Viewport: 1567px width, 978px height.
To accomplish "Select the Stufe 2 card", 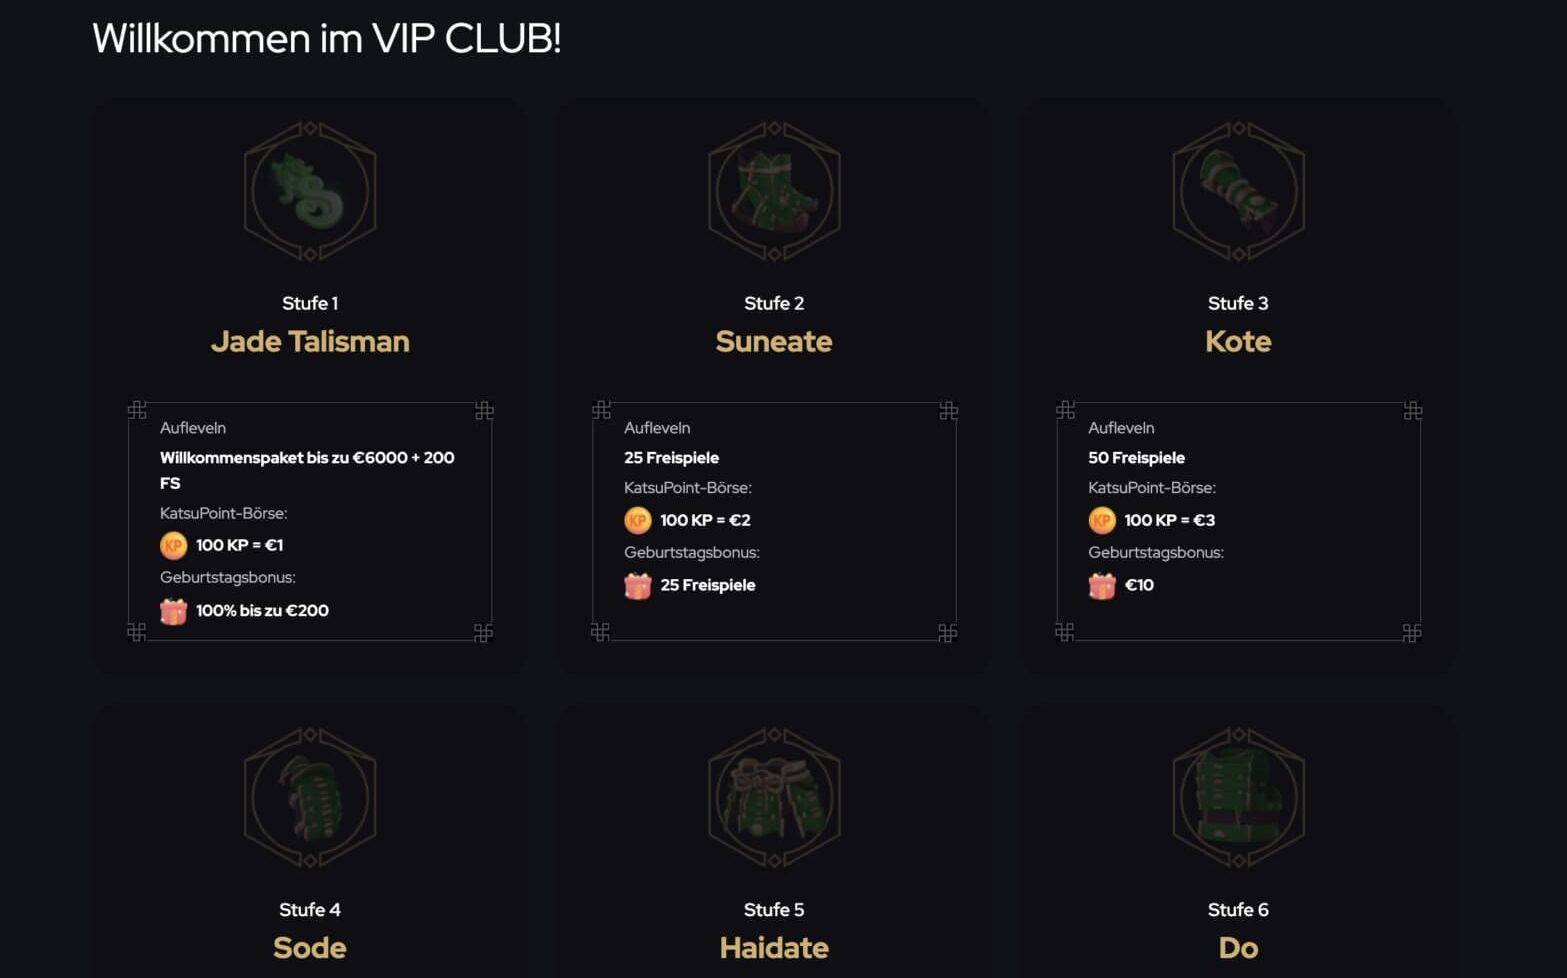I will tap(774, 385).
